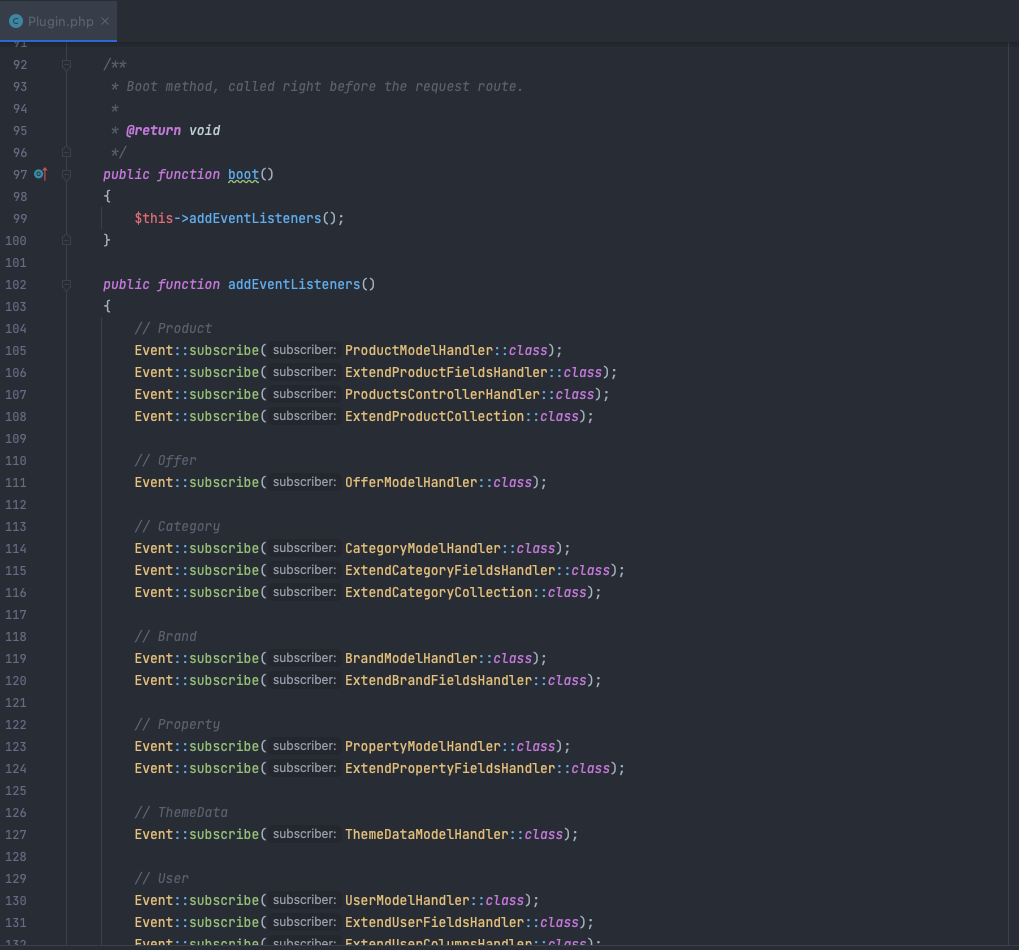Click the PHP class icon on the Plugin.php tab

pyautogui.click(x=15, y=21)
